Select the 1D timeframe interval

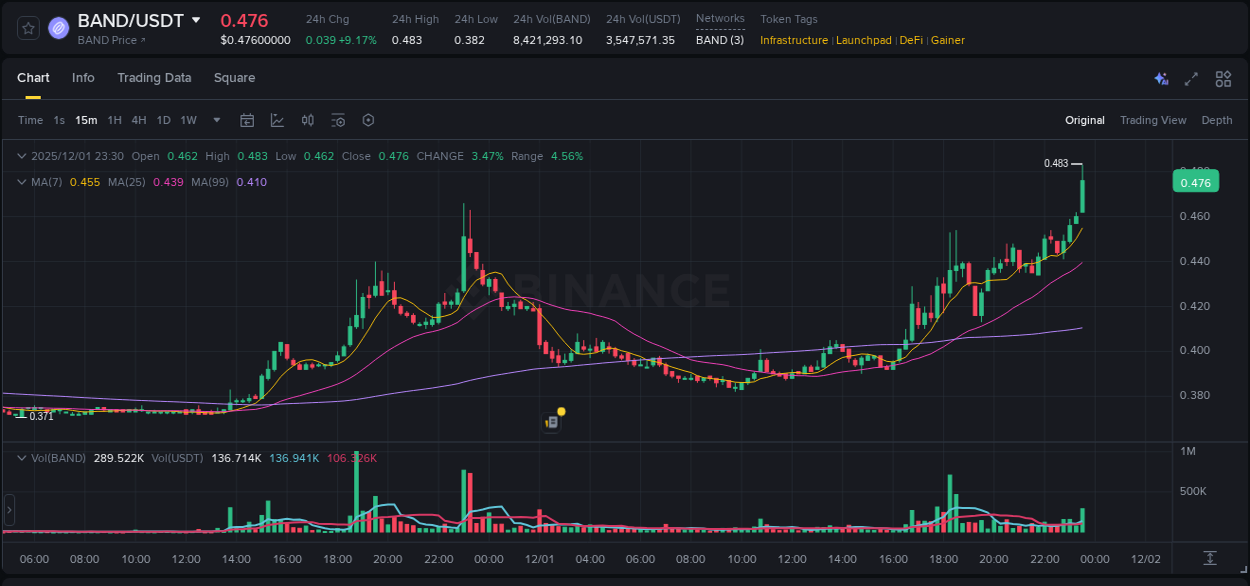tap(163, 120)
